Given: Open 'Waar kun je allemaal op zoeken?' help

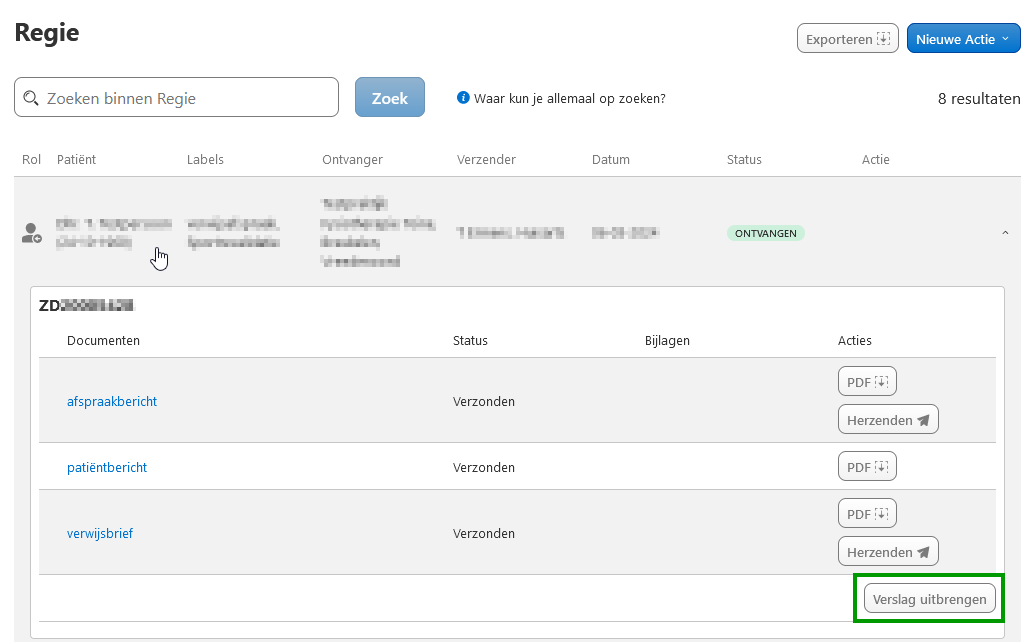Looking at the screenshot, I should click(569, 99).
